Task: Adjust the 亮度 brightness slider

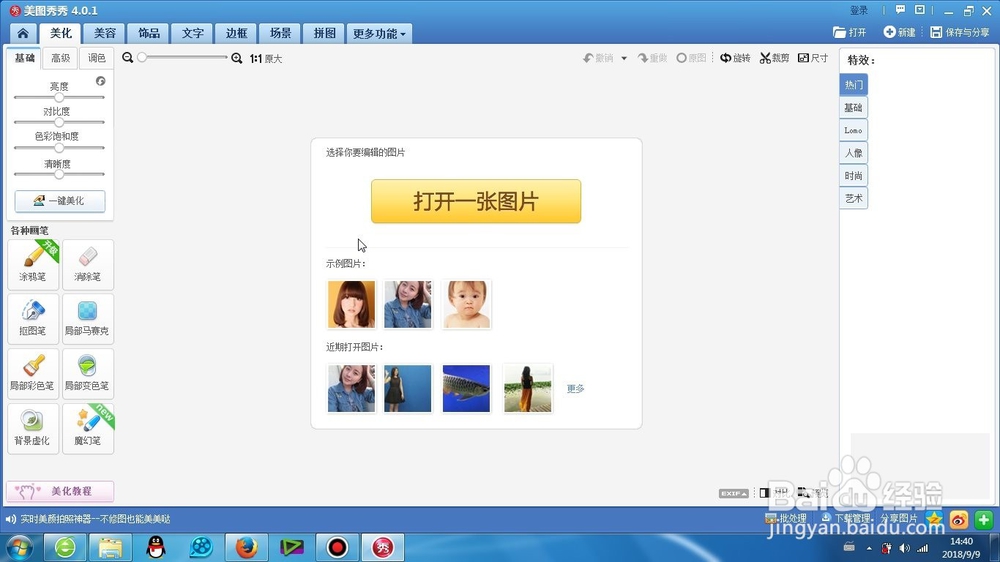Action: (x=59, y=98)
